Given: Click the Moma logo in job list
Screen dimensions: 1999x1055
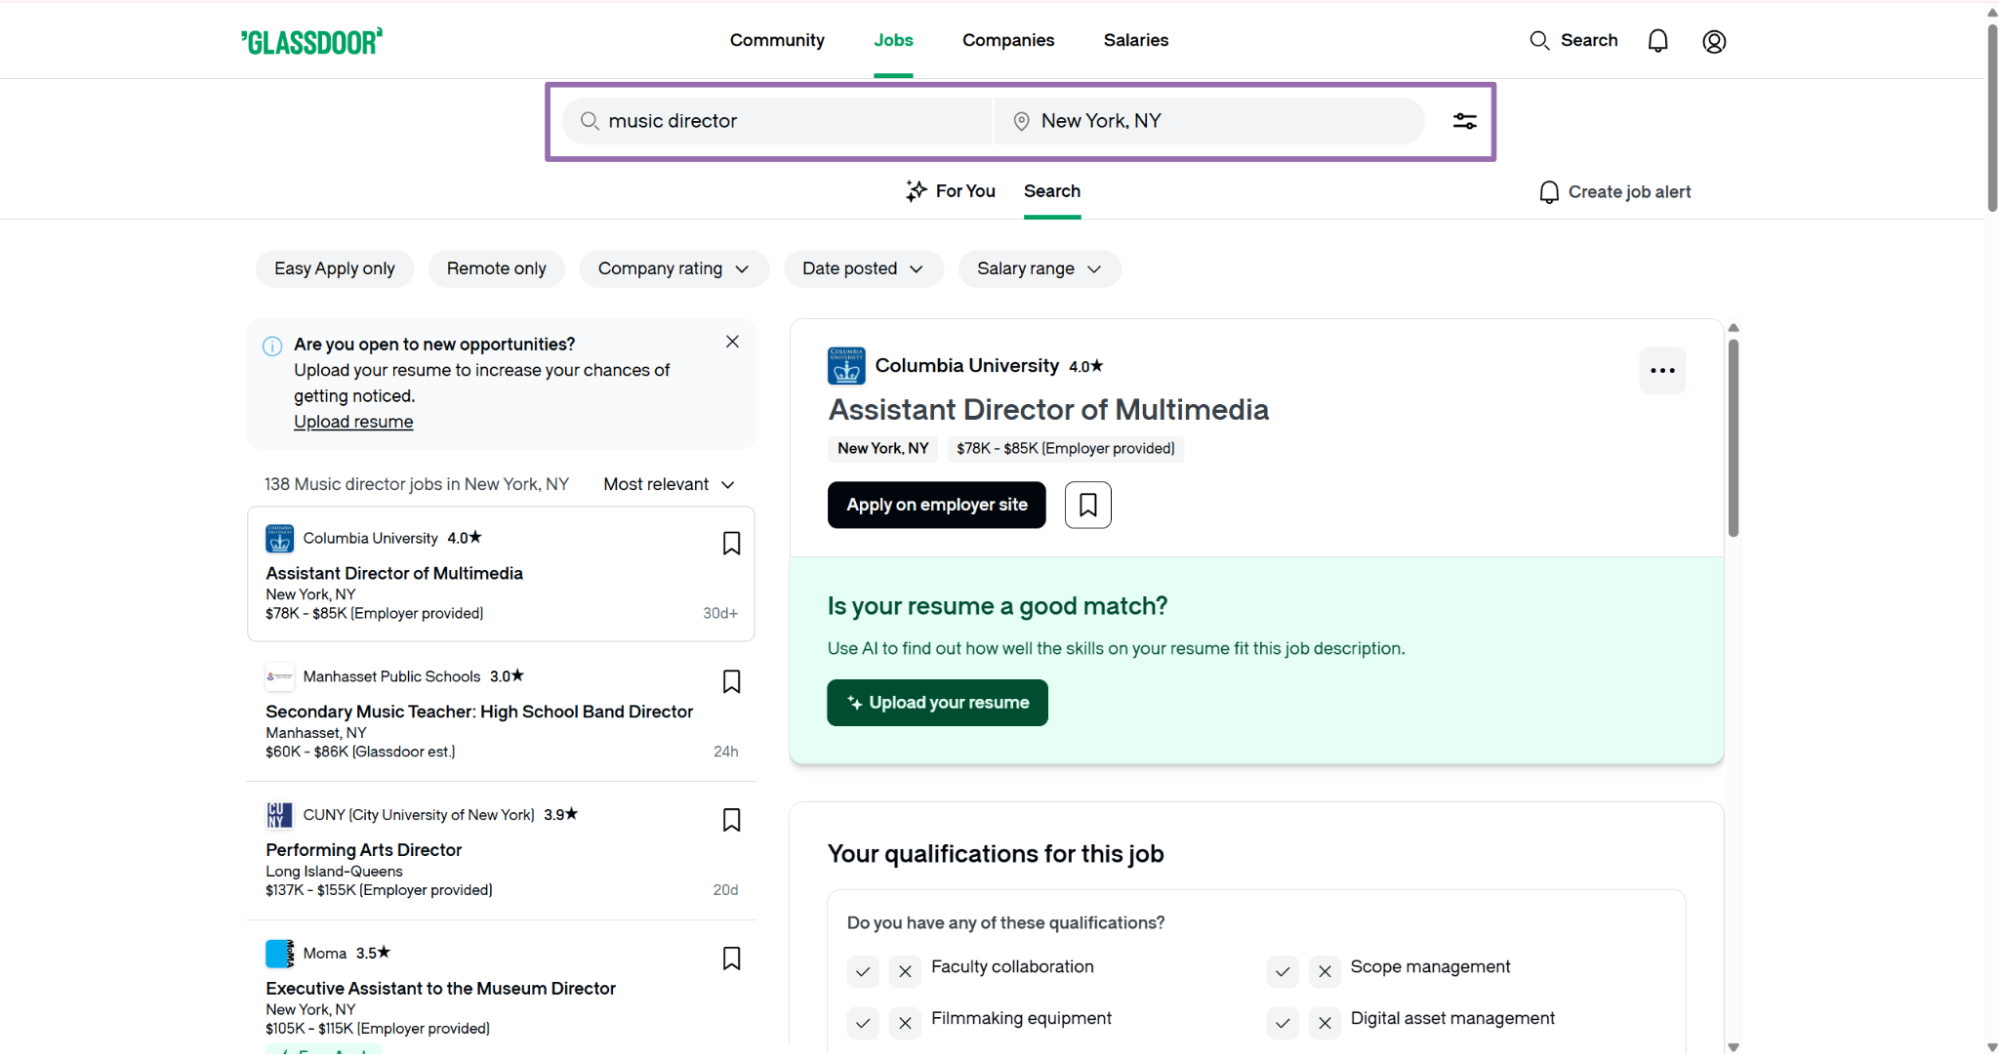Looking at the screenshot, I should coord(279,953).
